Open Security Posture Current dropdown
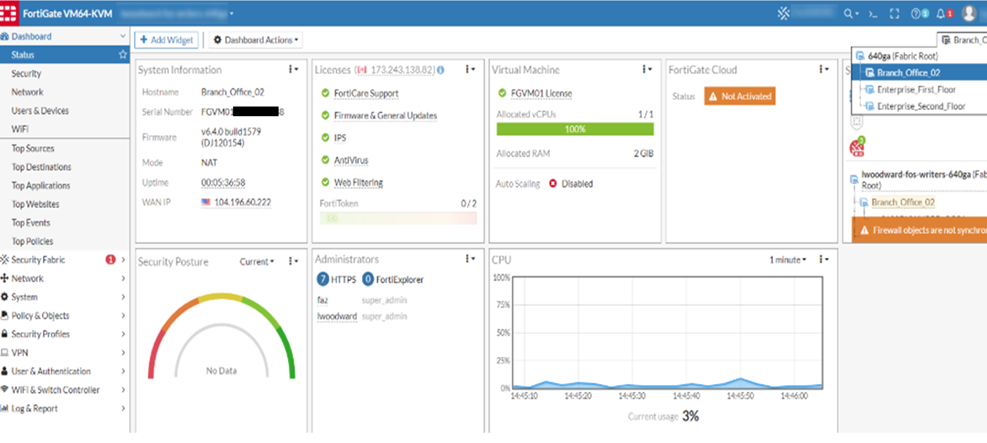 pos(257,261)
